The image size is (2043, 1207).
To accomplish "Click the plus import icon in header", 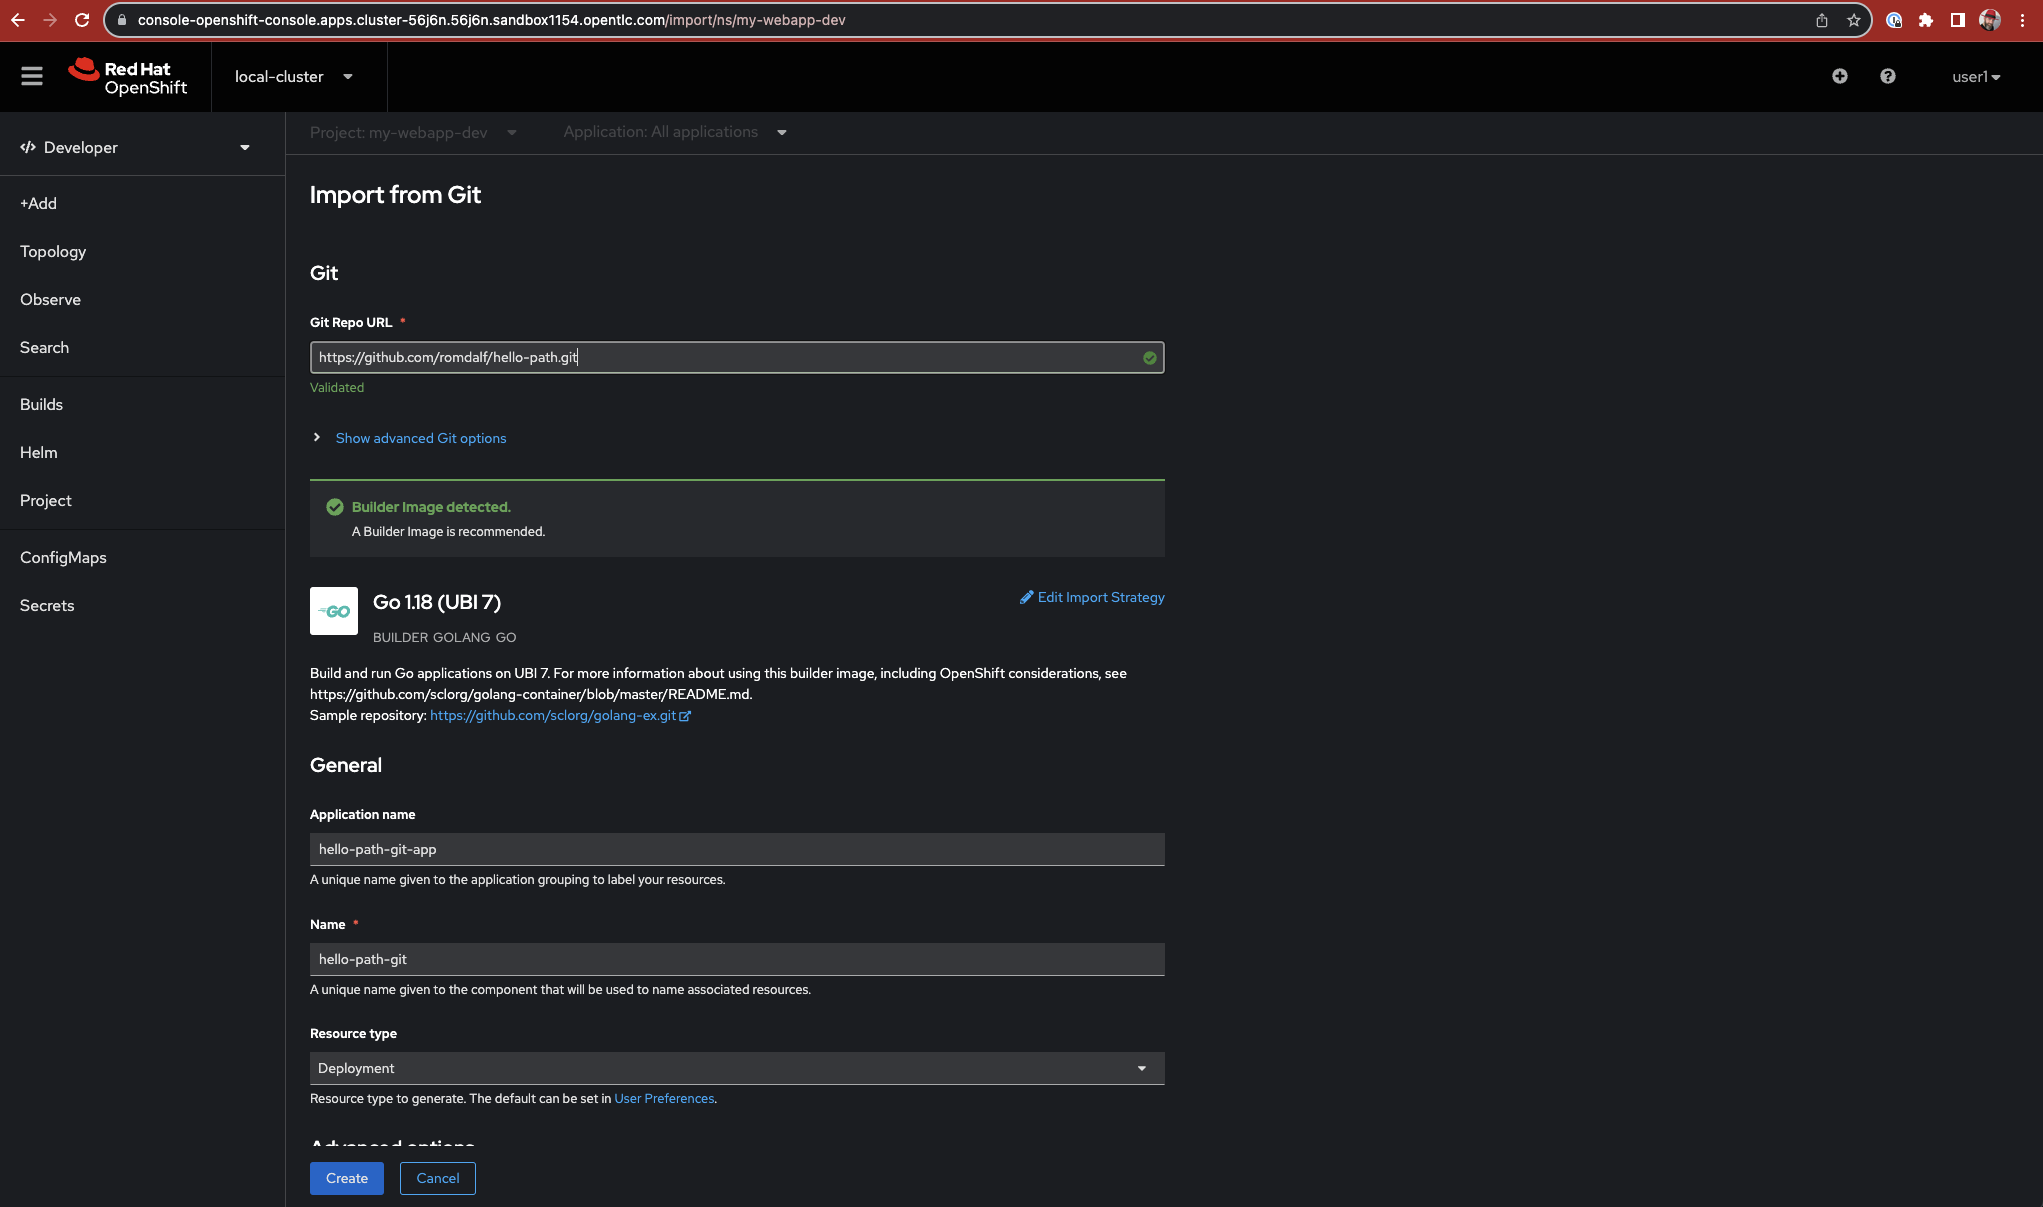I will point(1839,76).
